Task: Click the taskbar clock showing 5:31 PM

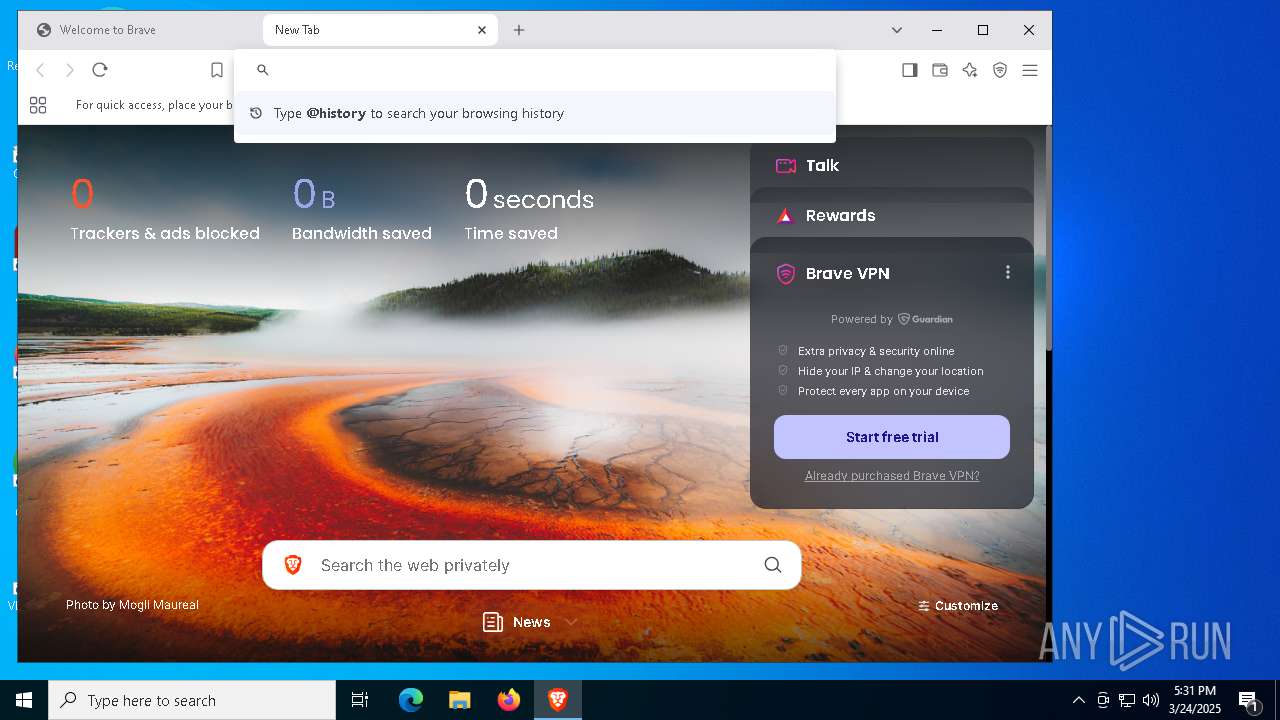Action: point(1196,700)
